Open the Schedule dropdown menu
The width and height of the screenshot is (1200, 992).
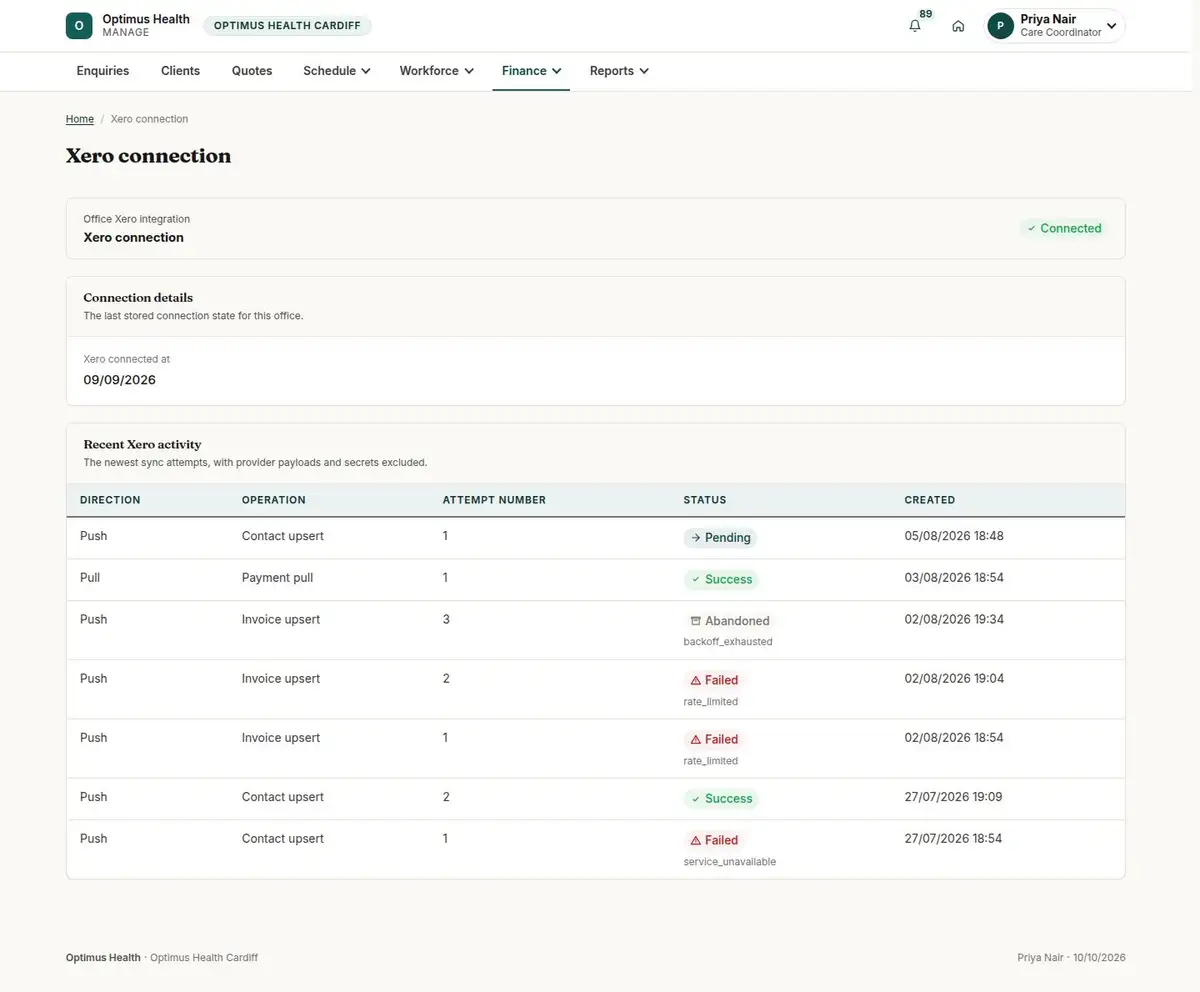[x=337, y=71]
